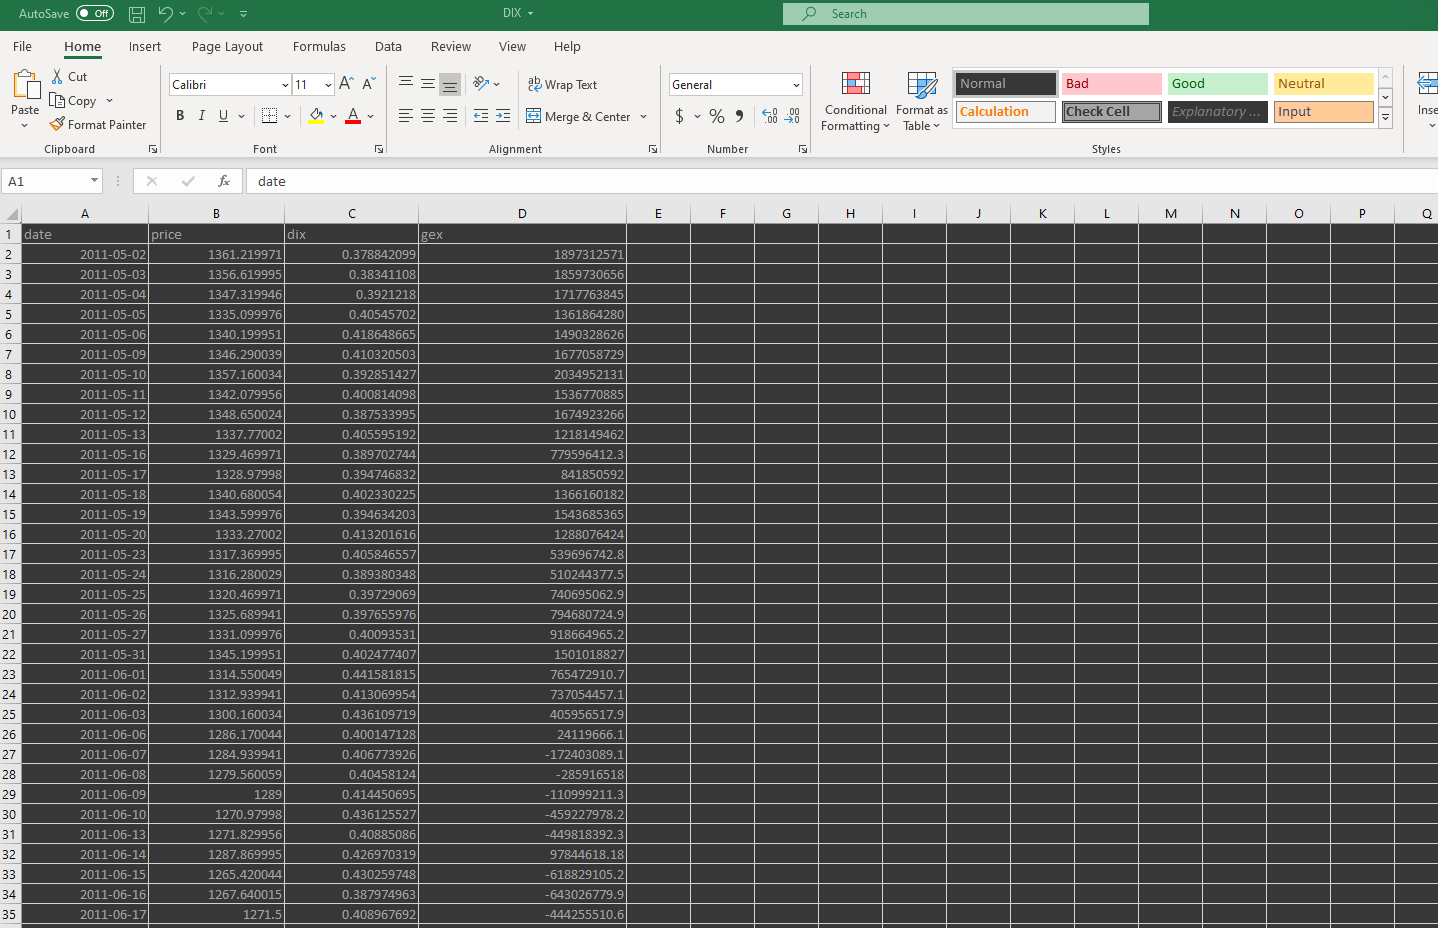Open the File menu
Viewport: 1438px width, 928px height.
tap(22, 47)
